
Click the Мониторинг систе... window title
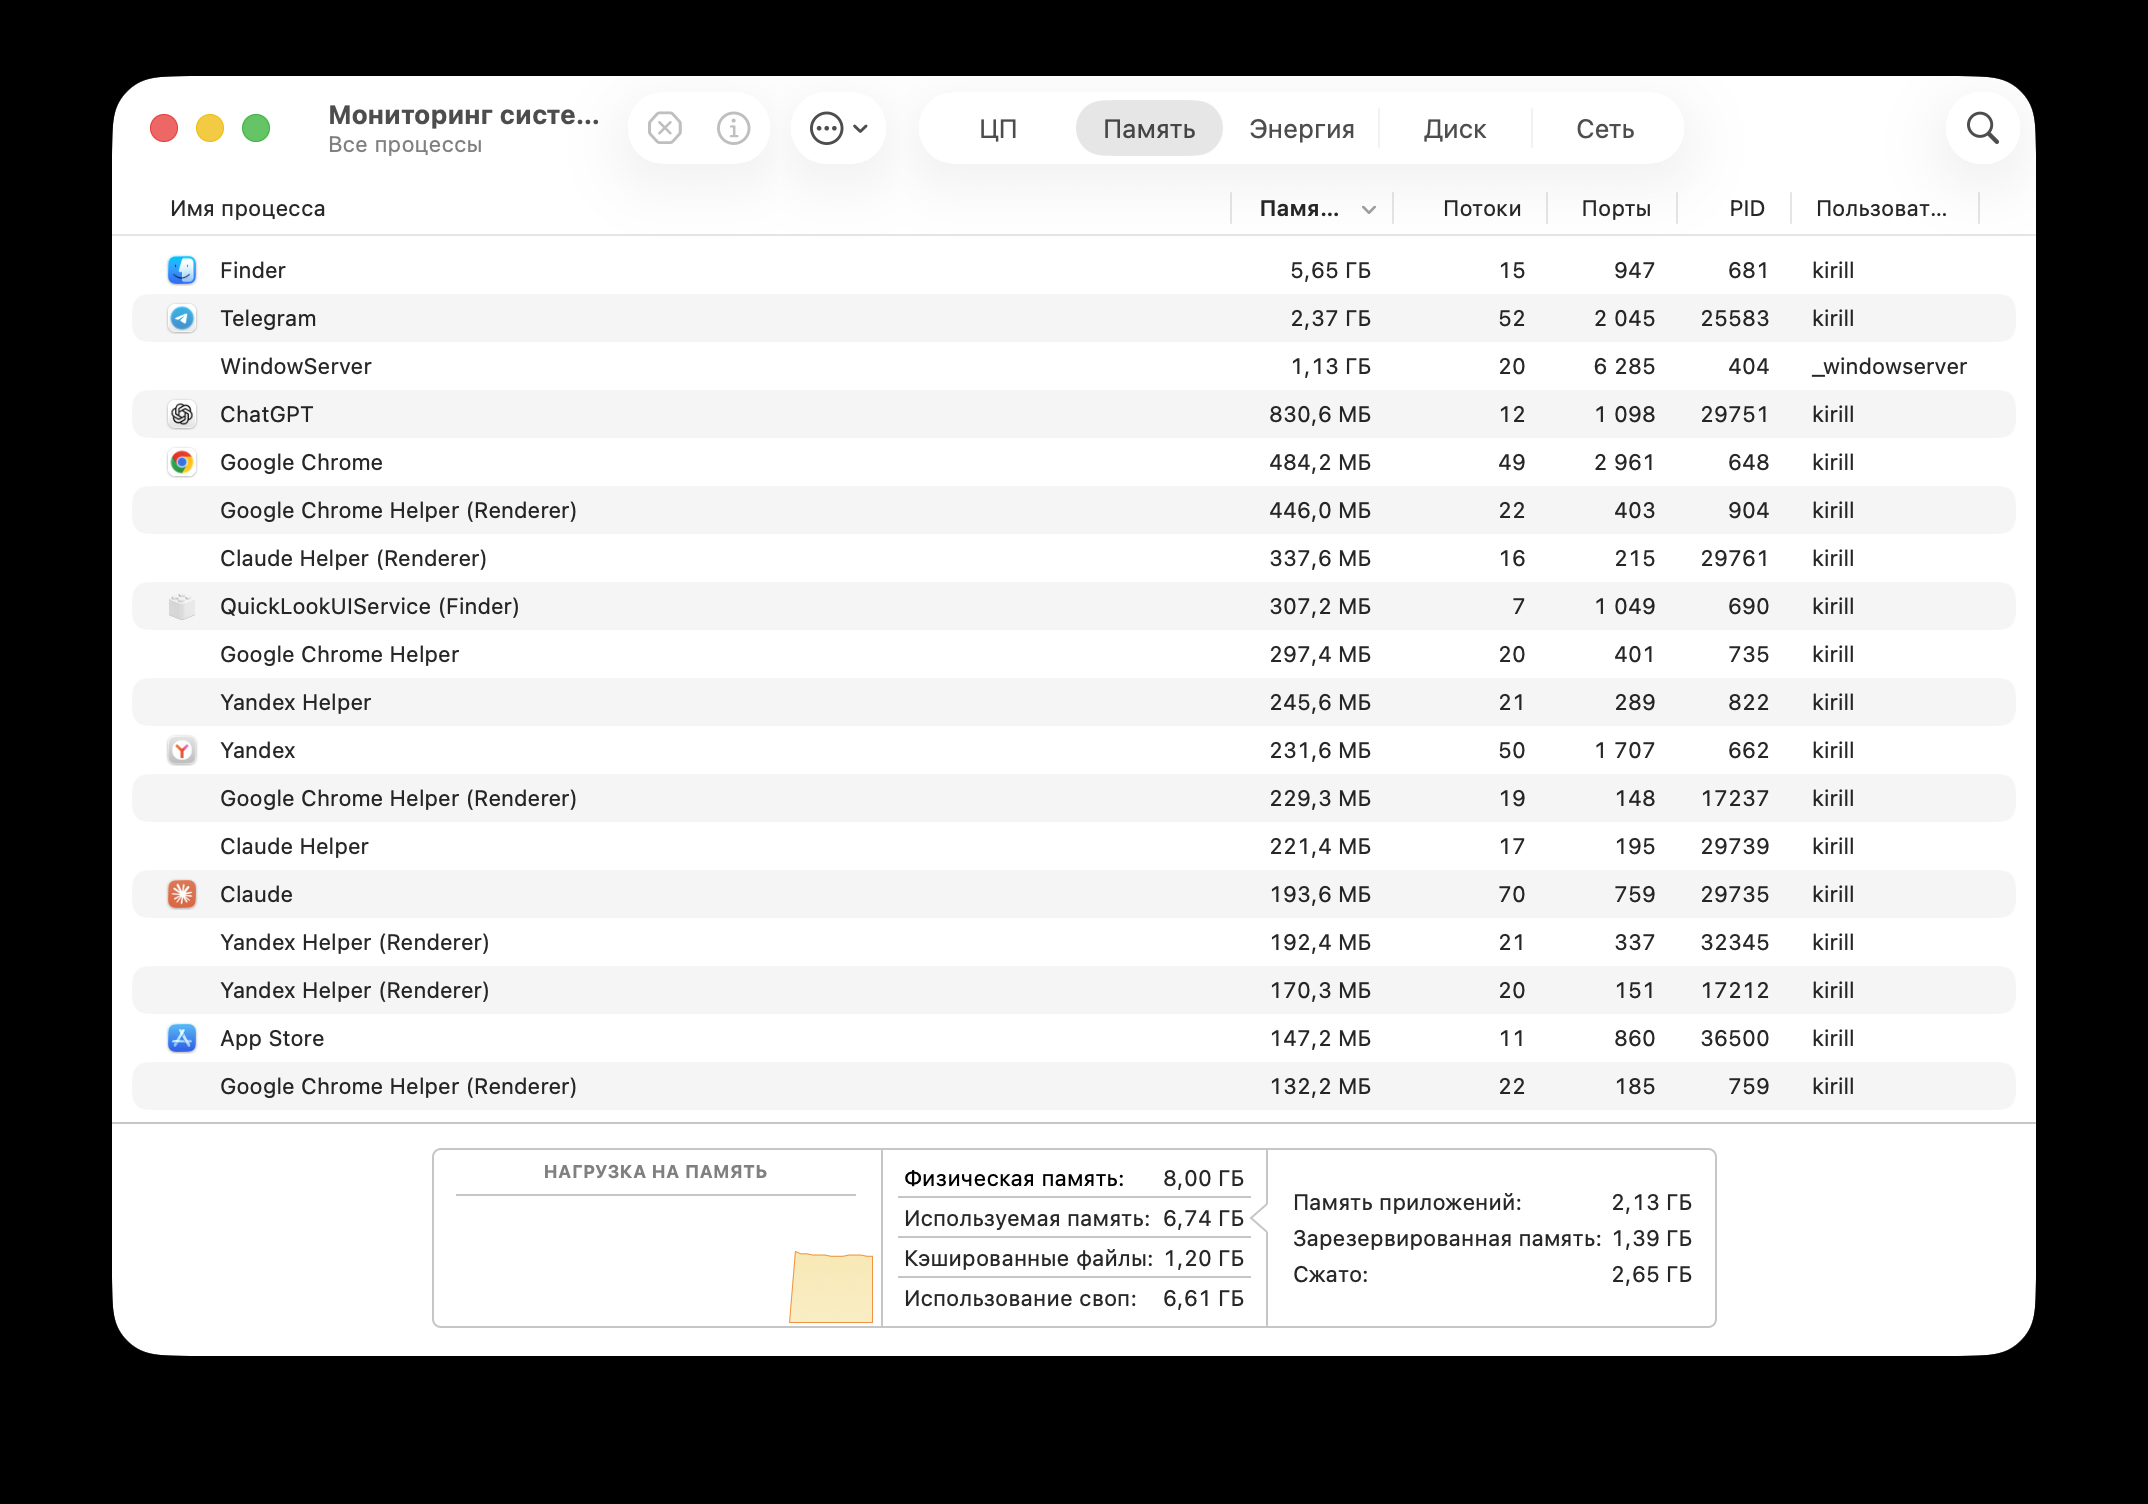click(464, 115)
